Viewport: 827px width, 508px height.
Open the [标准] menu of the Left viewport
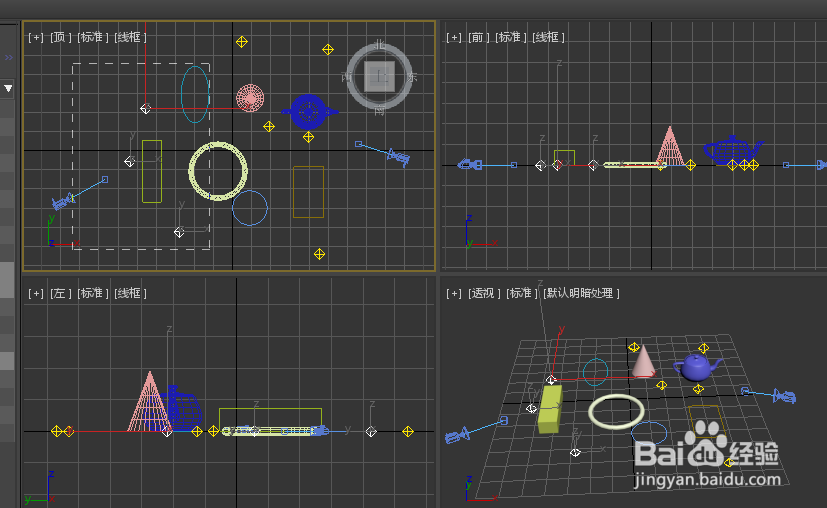click(92, 293)
